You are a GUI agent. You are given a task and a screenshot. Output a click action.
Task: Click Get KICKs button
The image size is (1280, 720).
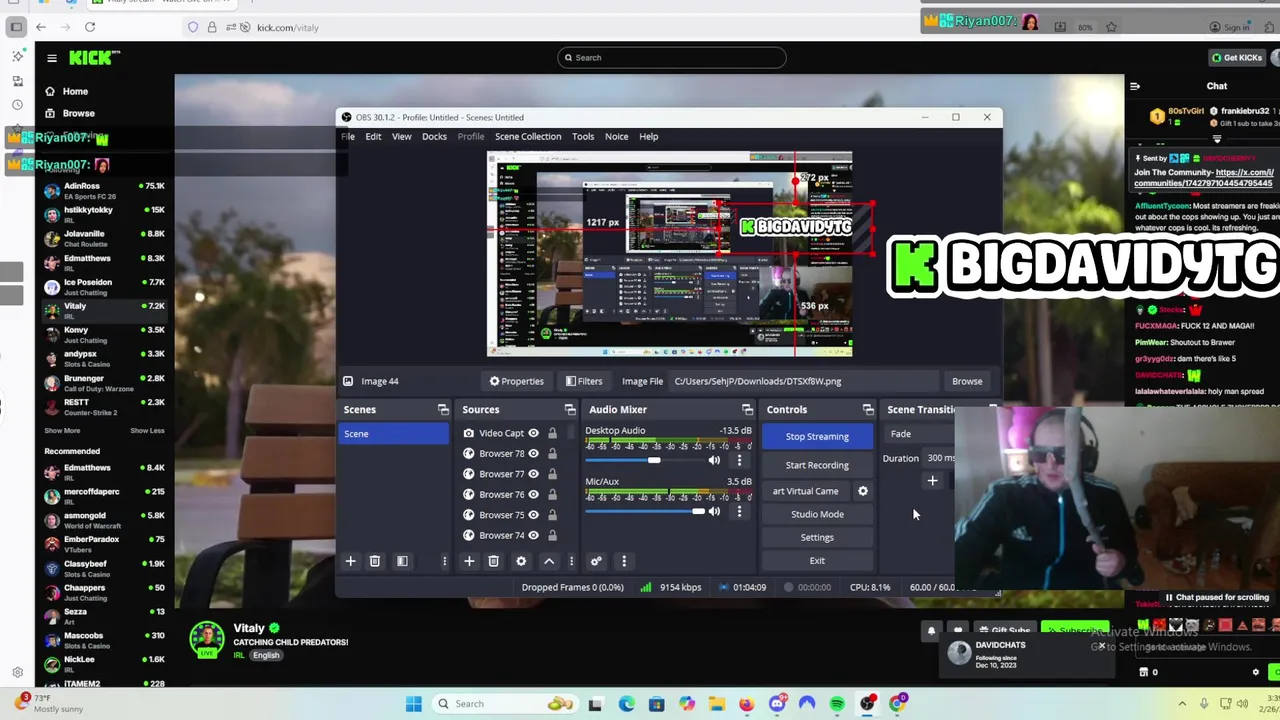click(x=1237, y=58)
